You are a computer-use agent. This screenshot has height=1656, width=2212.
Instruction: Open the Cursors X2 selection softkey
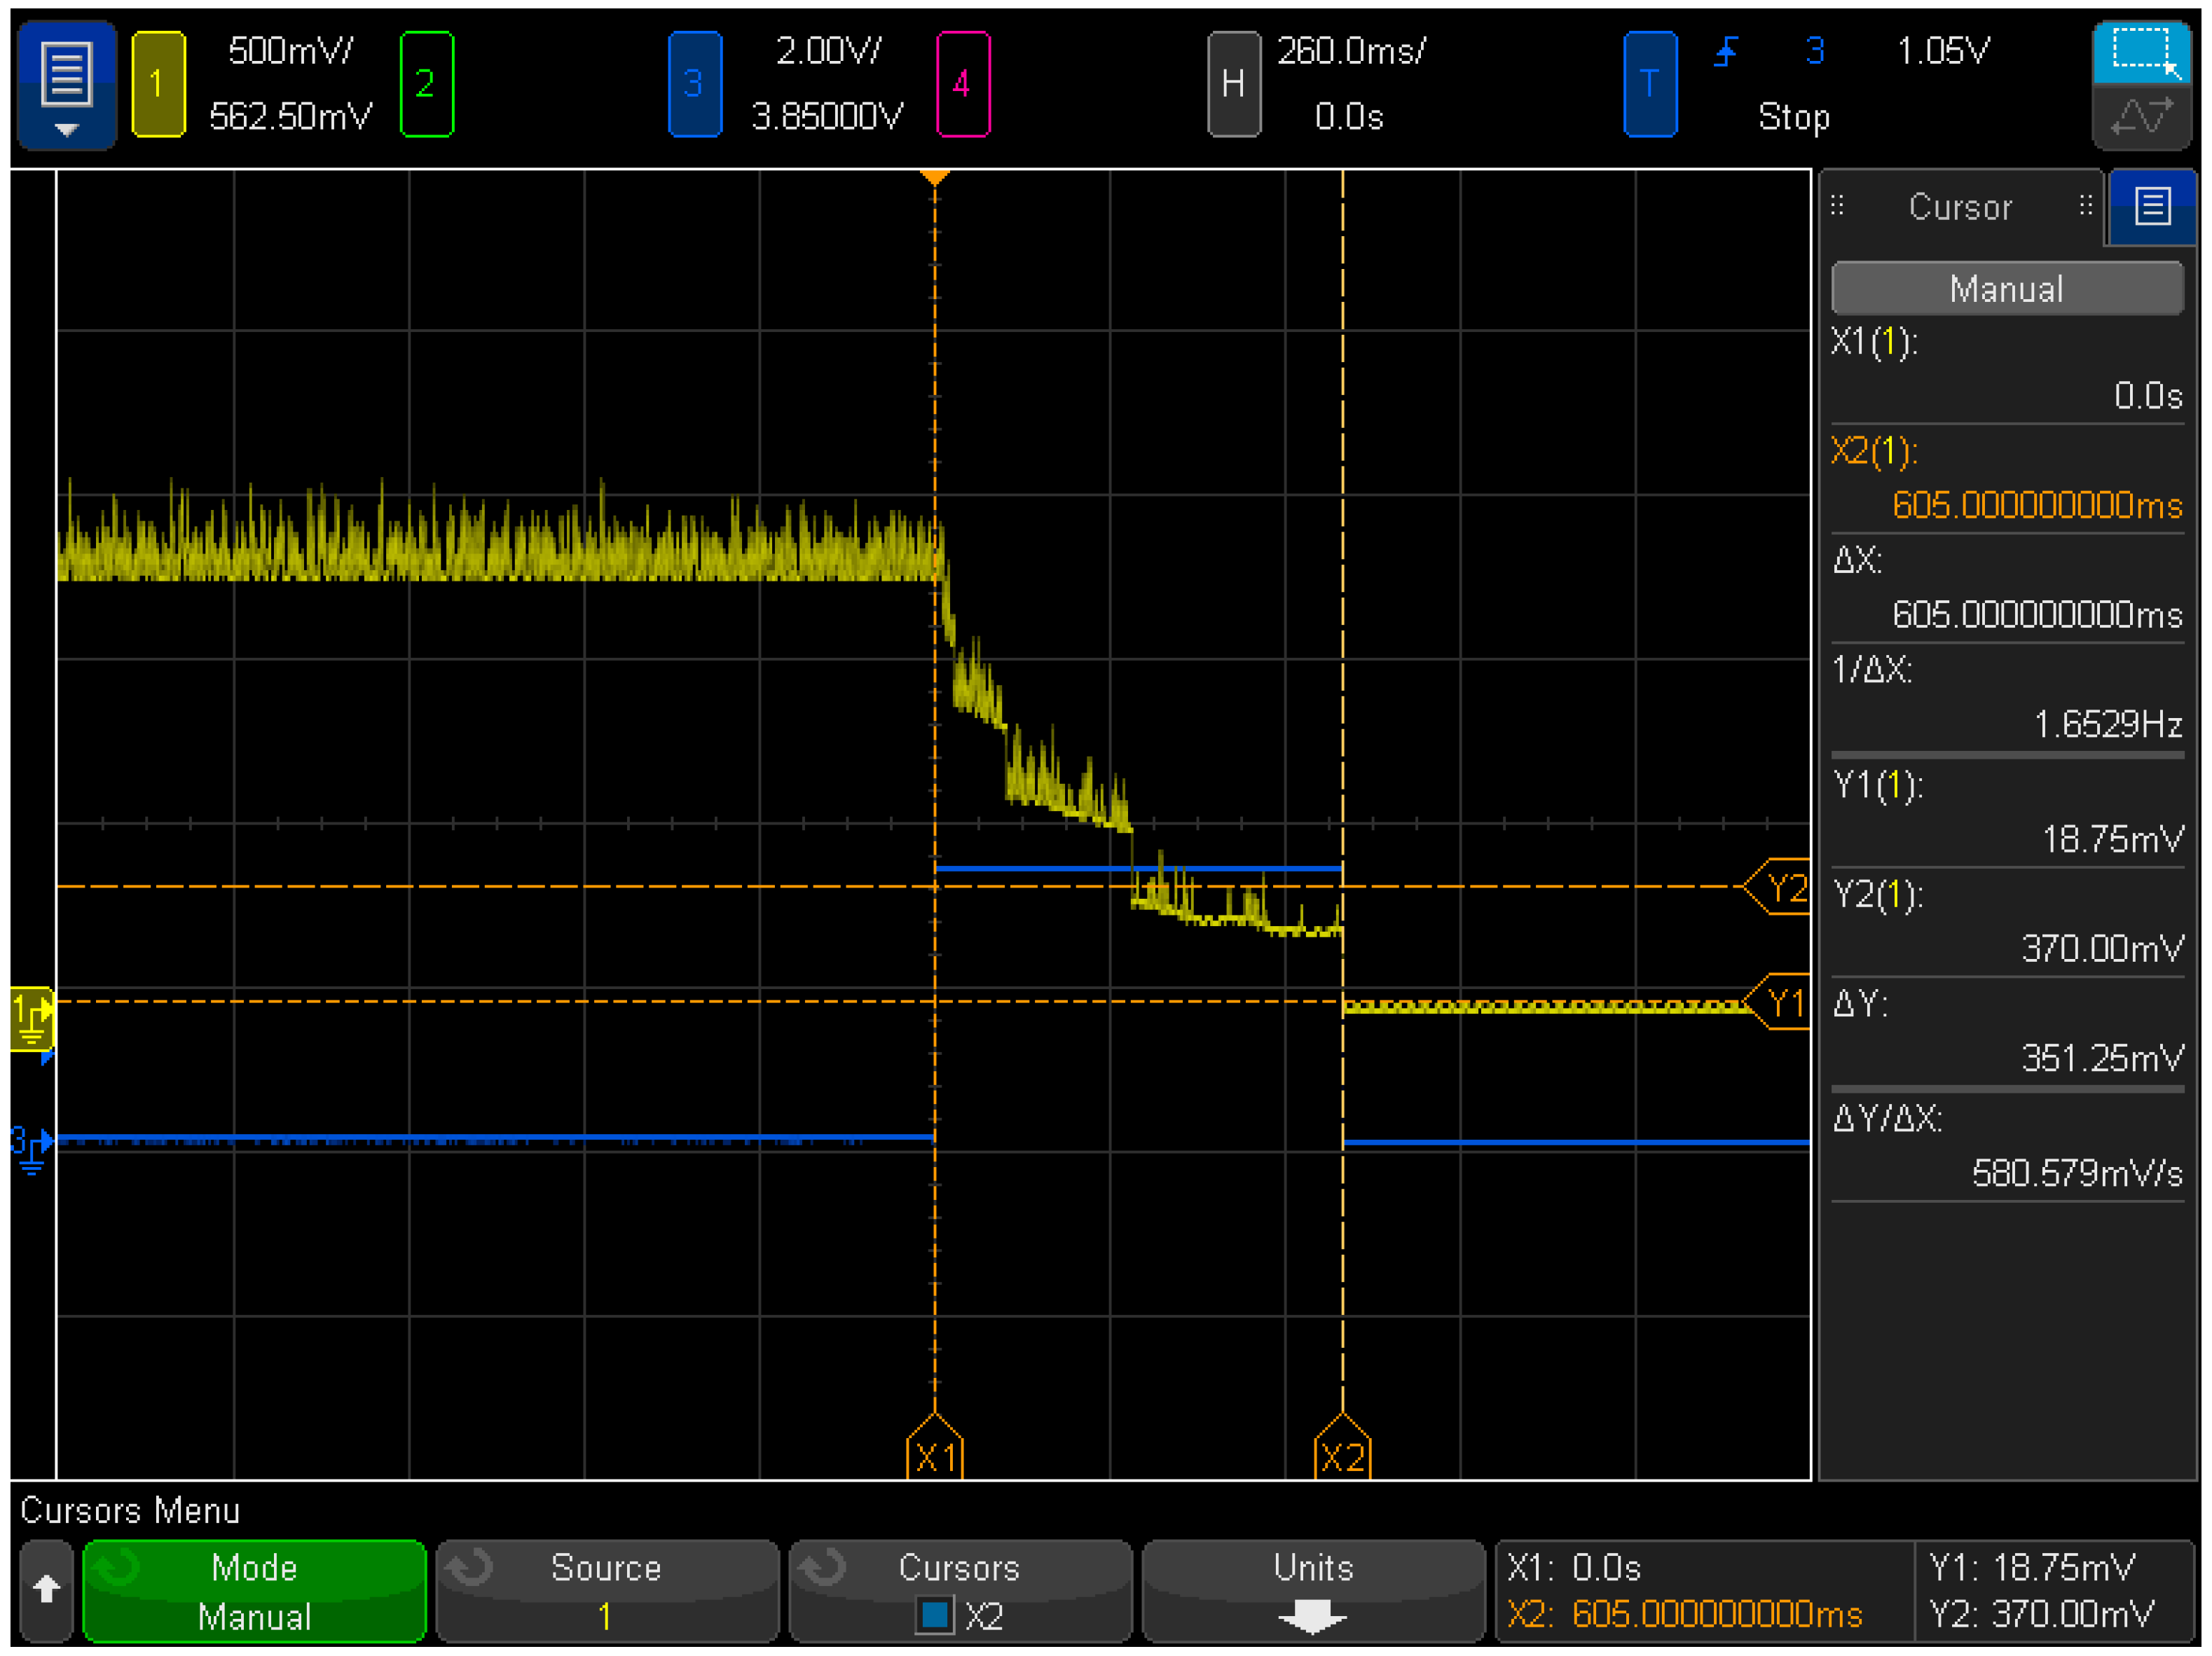pyautogui.click(x=959, y=1590)
